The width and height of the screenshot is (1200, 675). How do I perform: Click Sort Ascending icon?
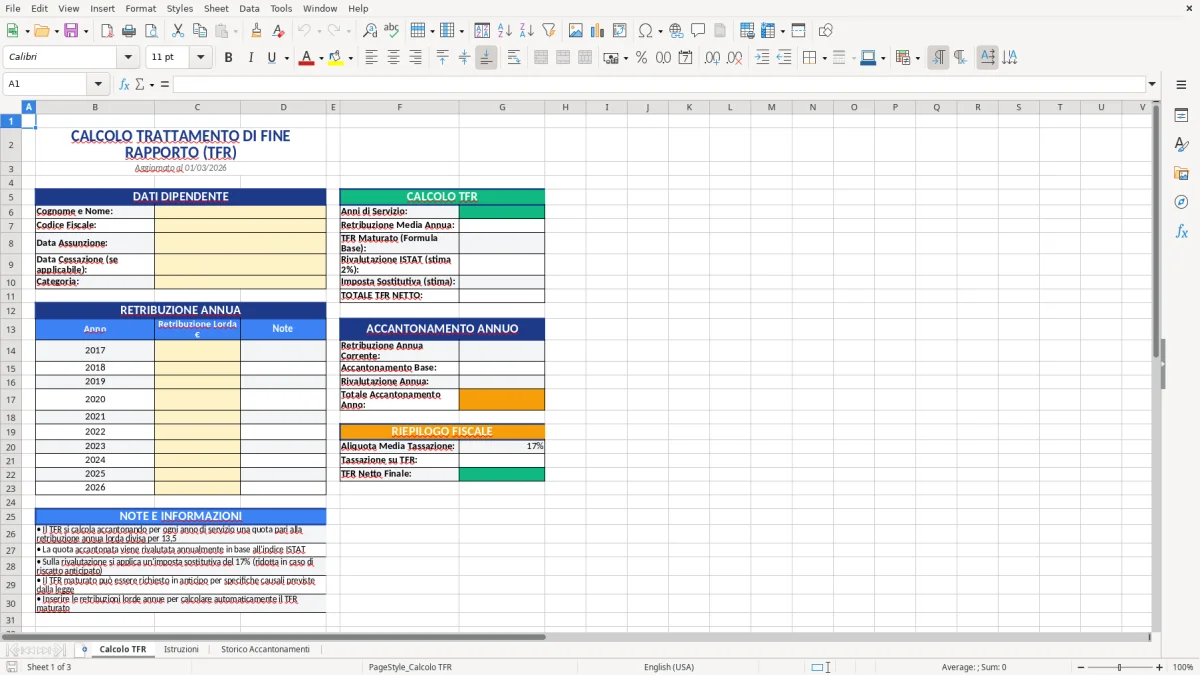504,31
